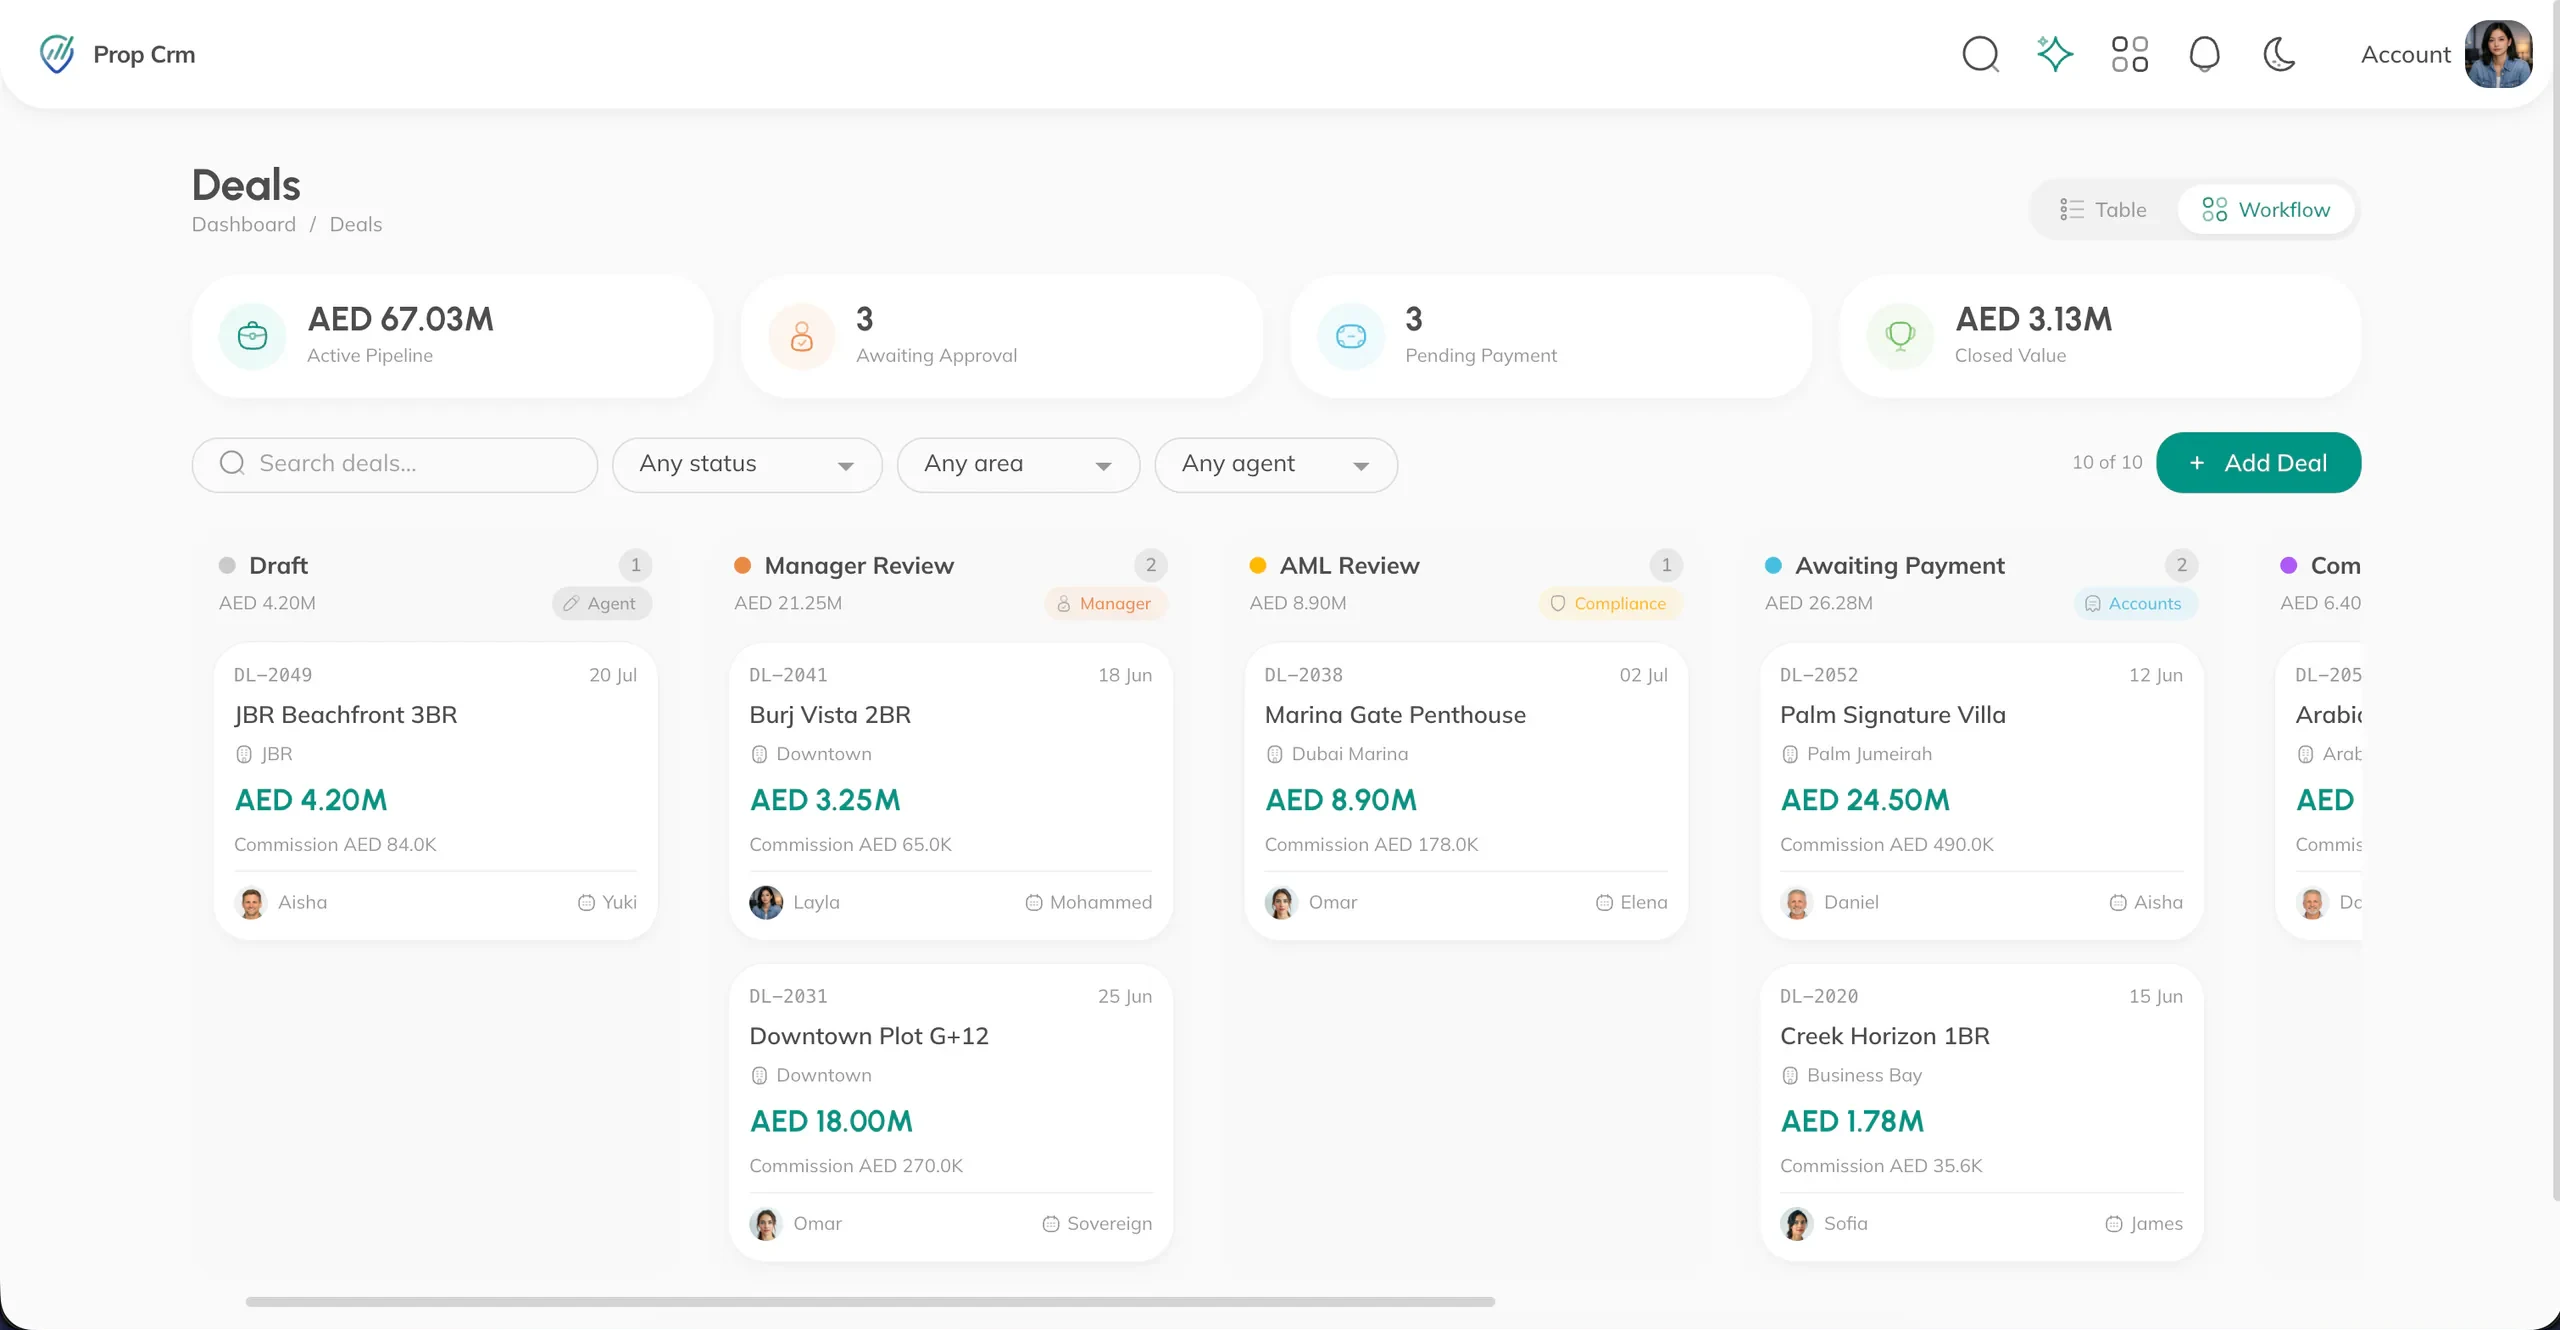Click the client icon beside James
Image resolution: width=2560 pixels, height=1330 pixels.
point(2113,1224)
